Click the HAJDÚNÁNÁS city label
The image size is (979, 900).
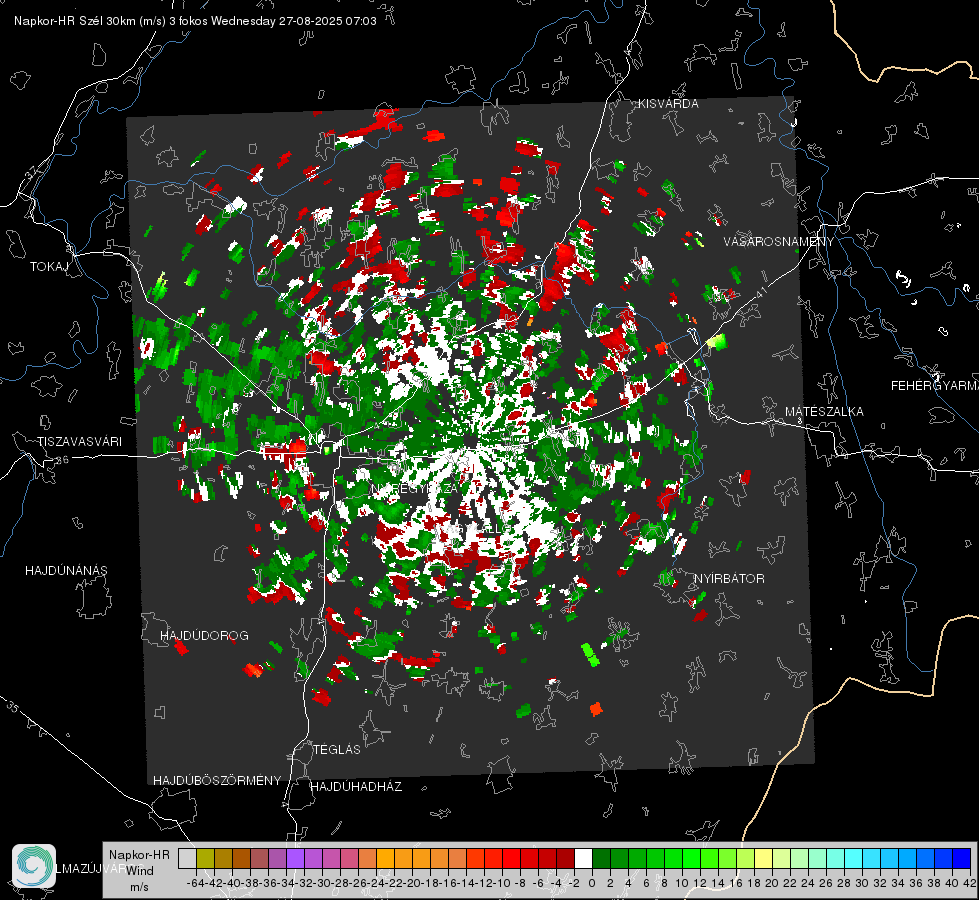click(x=66, y=570)
